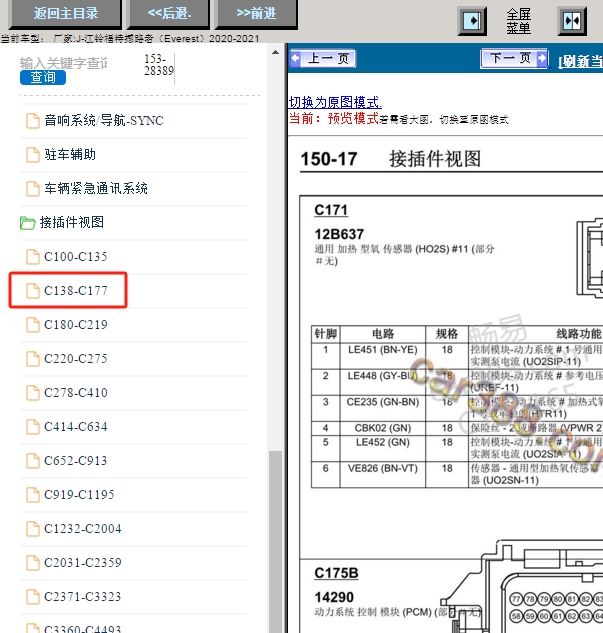Click the page icon next to 驻车辅助
This screenshot has width=603, height=633.
(x=33, y=155)
